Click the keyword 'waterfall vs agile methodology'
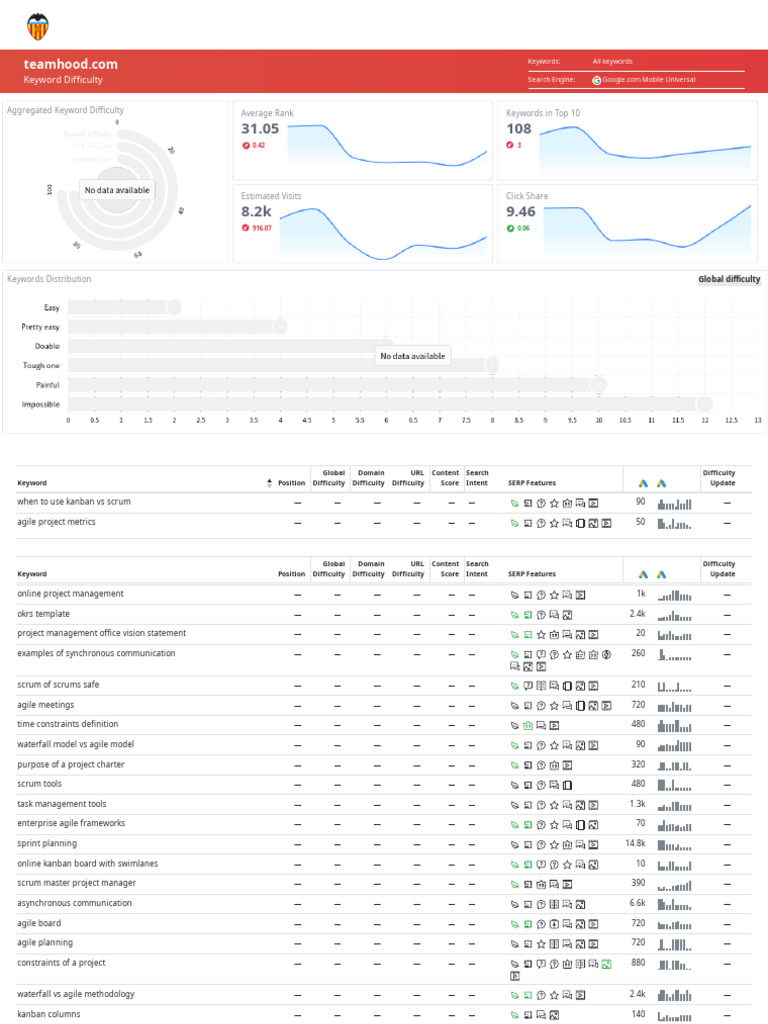768x1024 pixels. [x=76, y=994]
